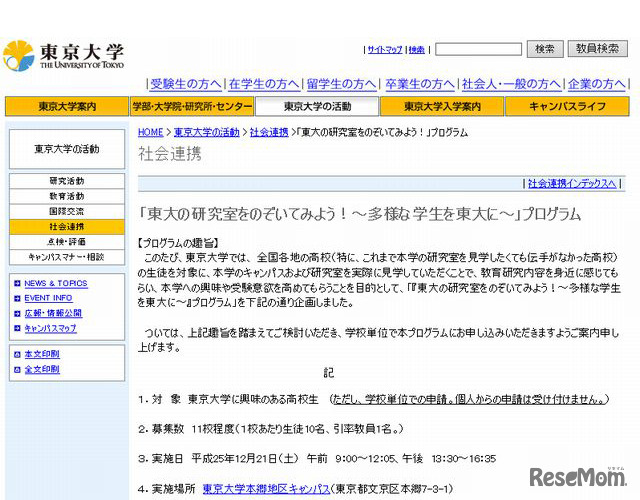Open 社会連携 breadcrumb link
Image resolution: width=640 pixels, height=500 pixels.
coord(269,132)
